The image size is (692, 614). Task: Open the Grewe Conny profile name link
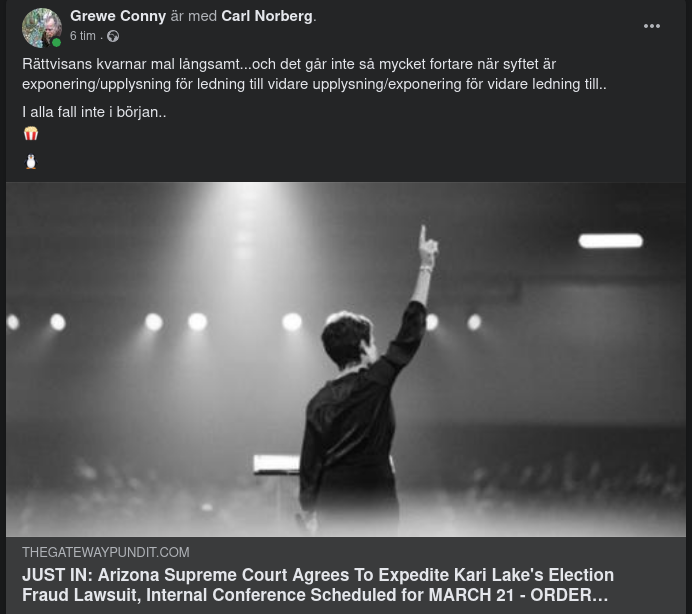point(118,16)
